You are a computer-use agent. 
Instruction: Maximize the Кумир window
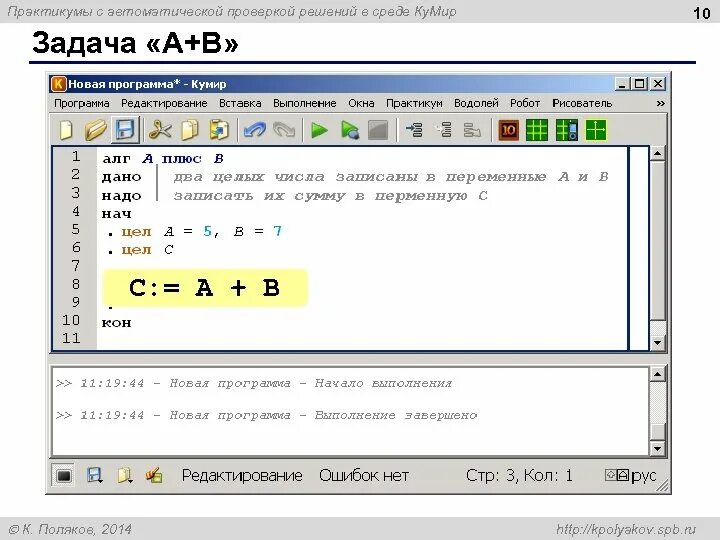pos(639,84)
